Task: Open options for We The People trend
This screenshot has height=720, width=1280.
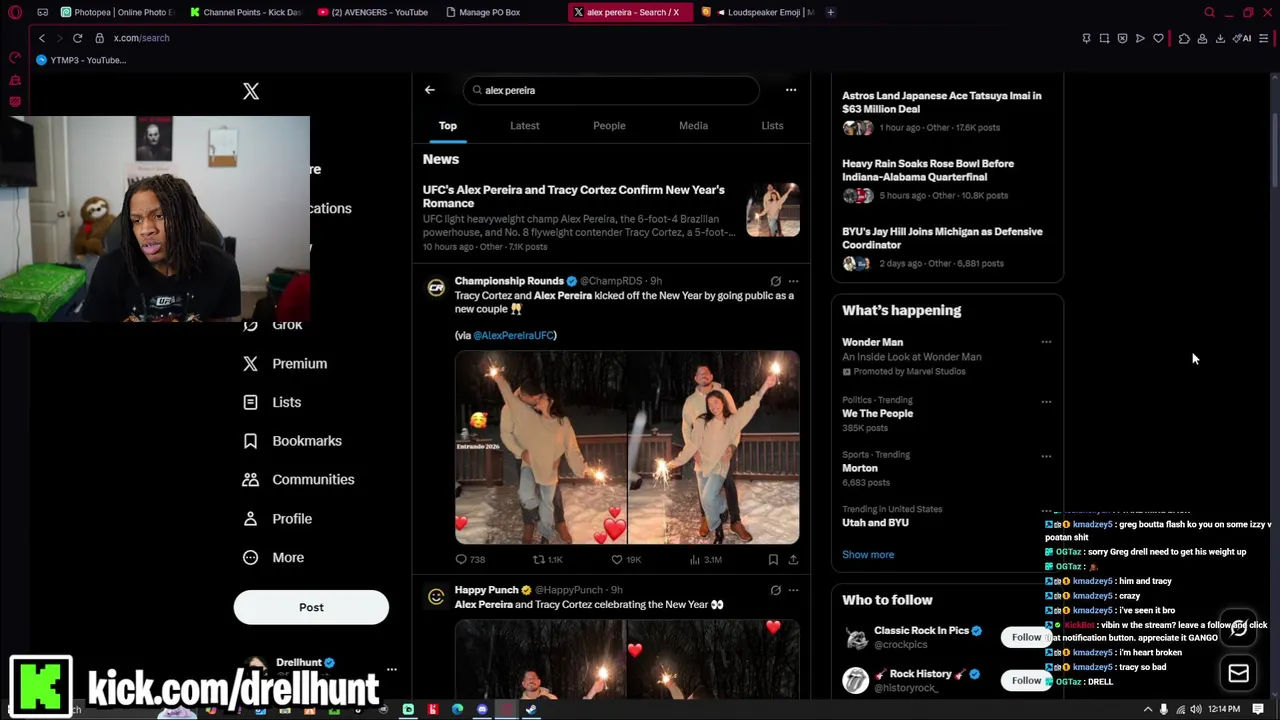Action: pos(1046,402)
